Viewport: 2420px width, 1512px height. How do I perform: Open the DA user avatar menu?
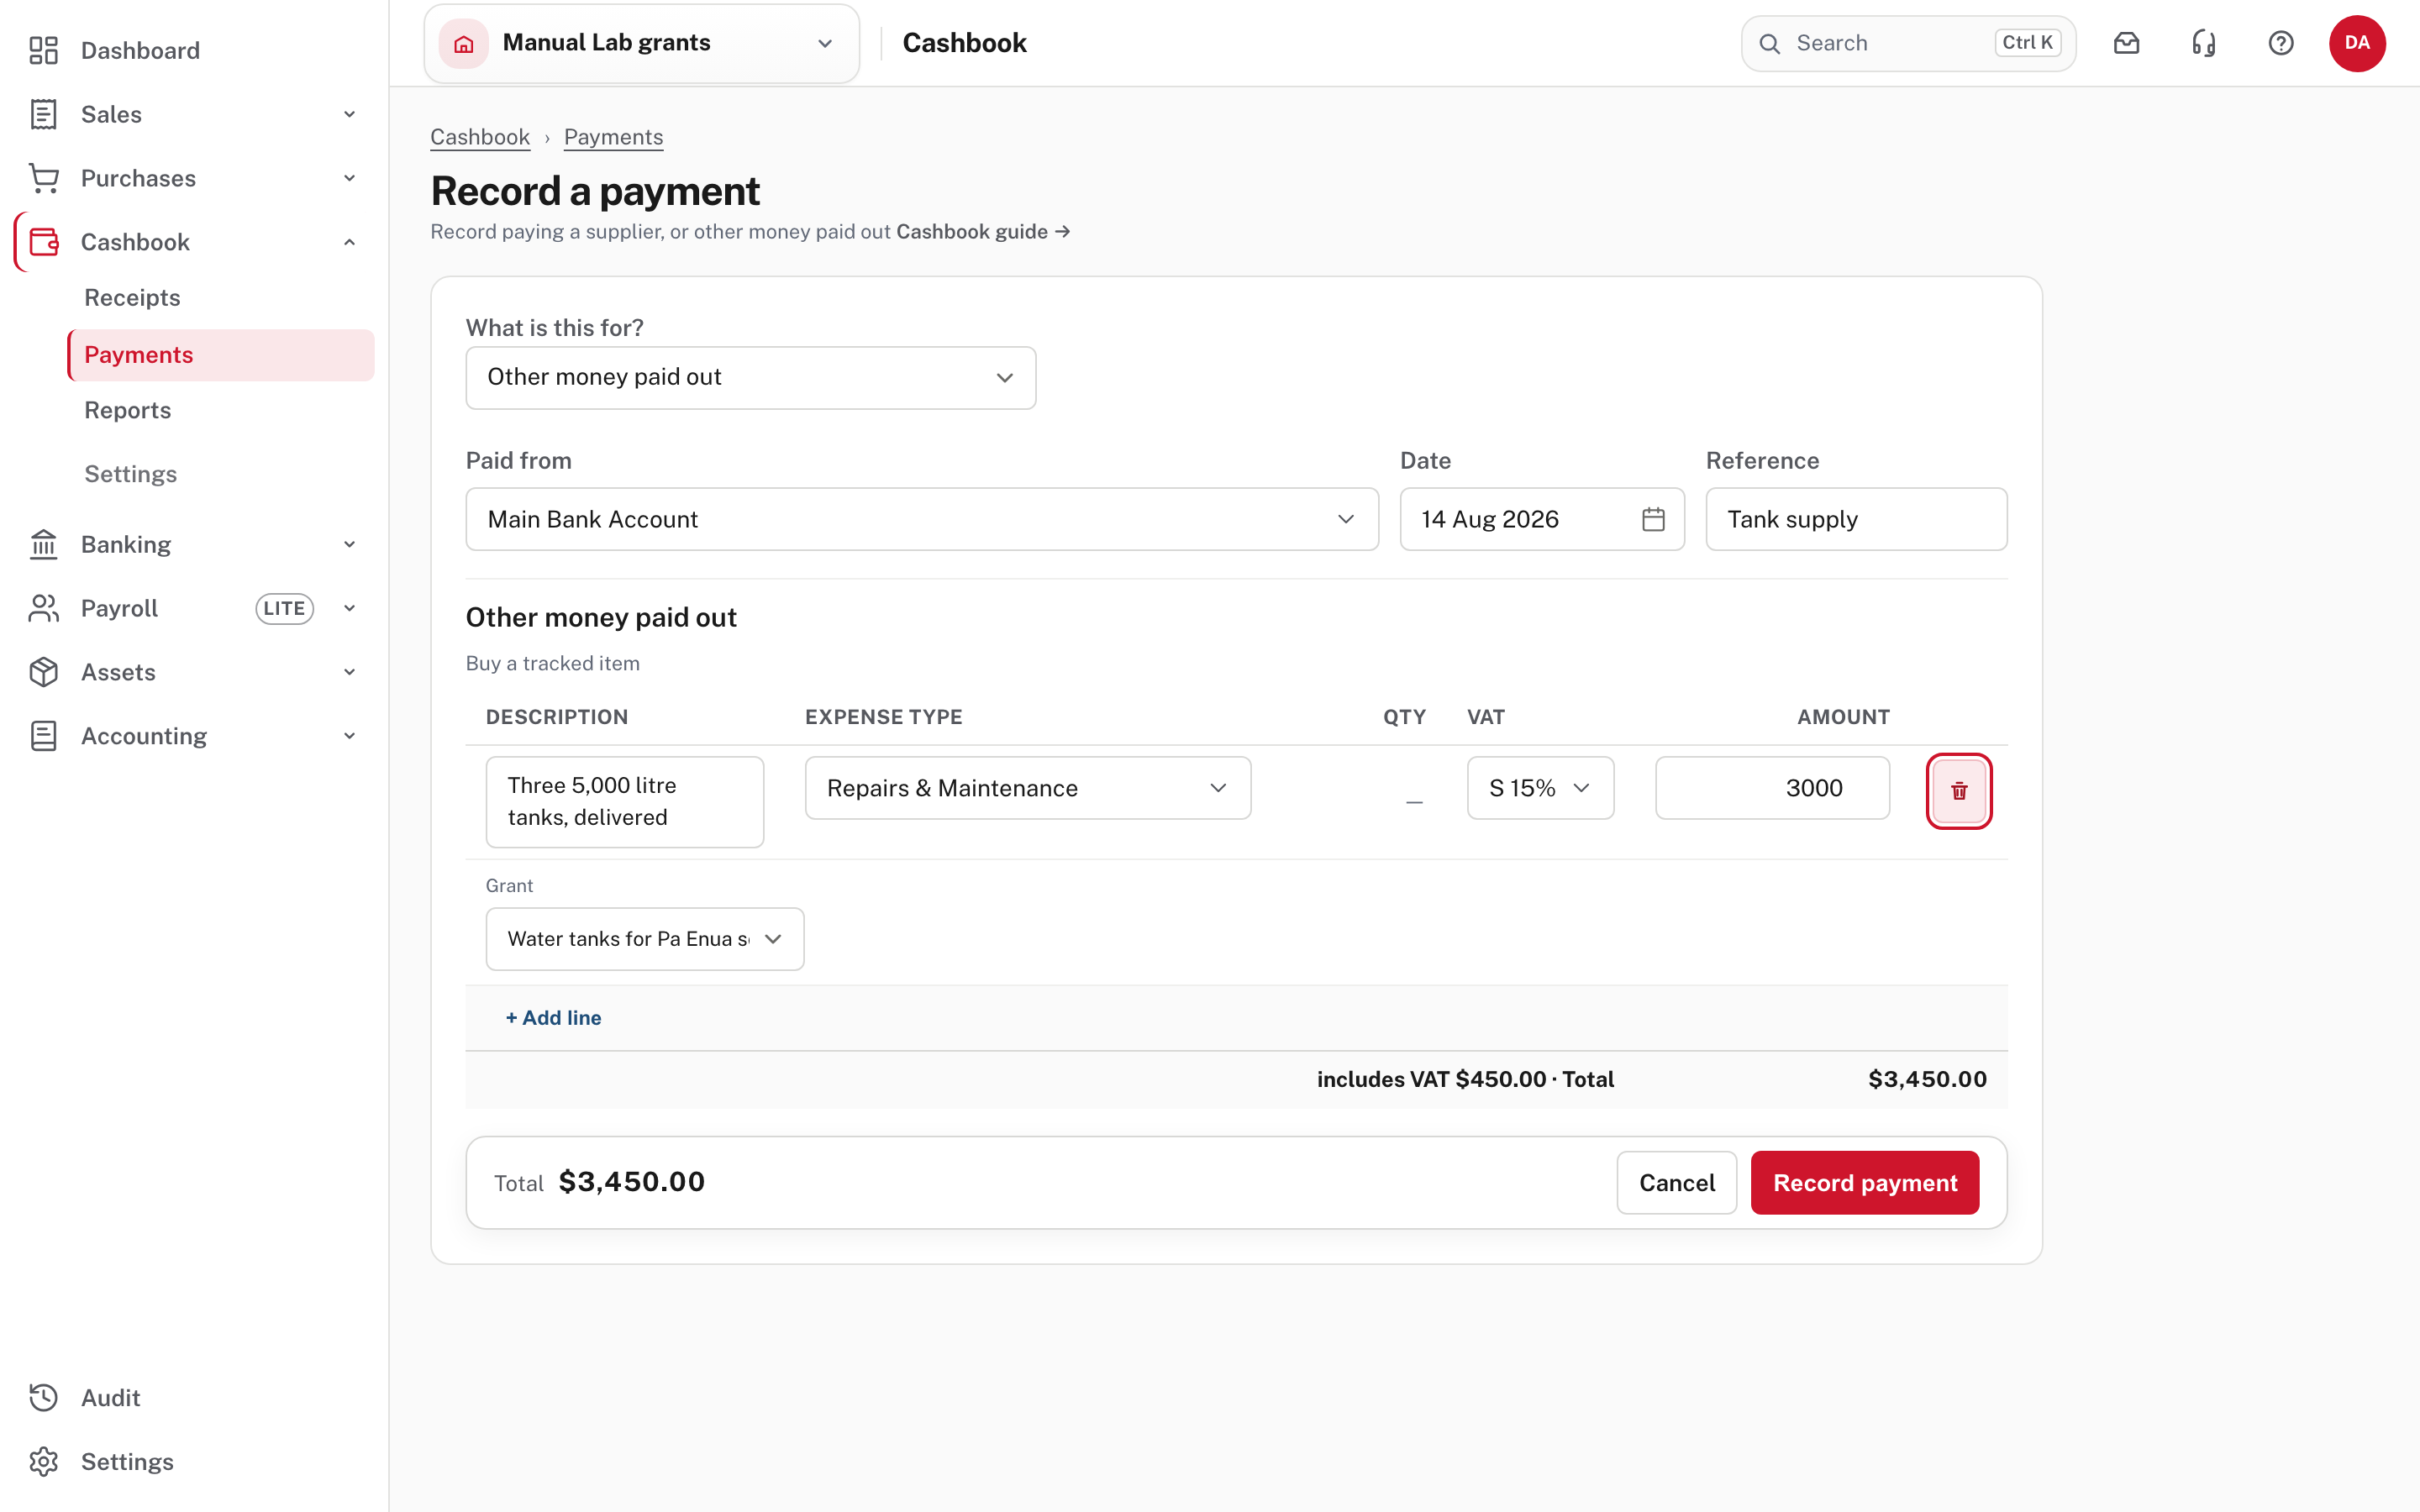click(x=2357, y=43)
